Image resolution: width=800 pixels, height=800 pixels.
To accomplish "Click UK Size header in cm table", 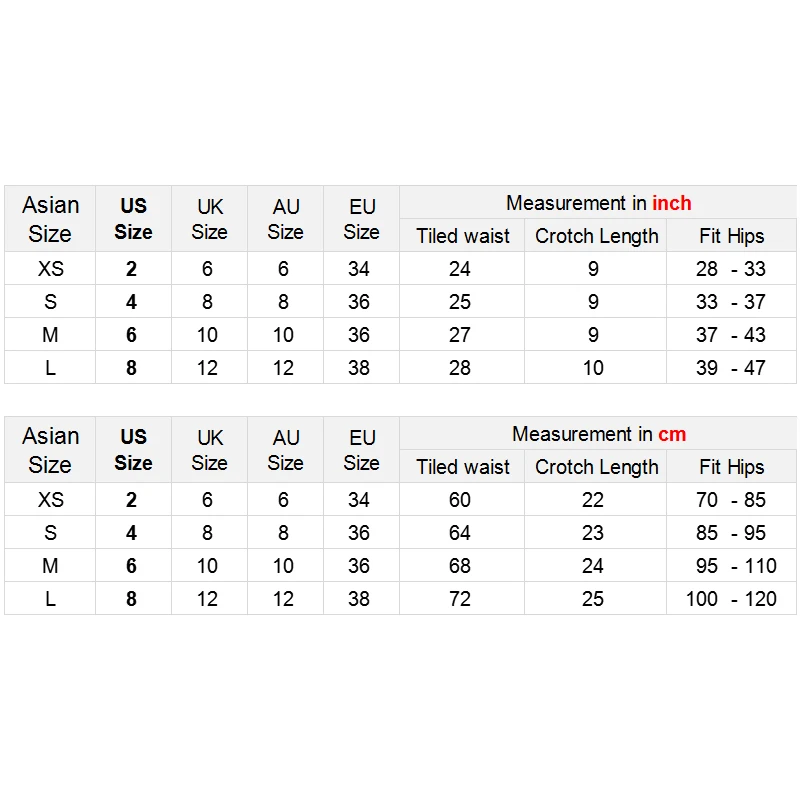I will tap(209, 450).
